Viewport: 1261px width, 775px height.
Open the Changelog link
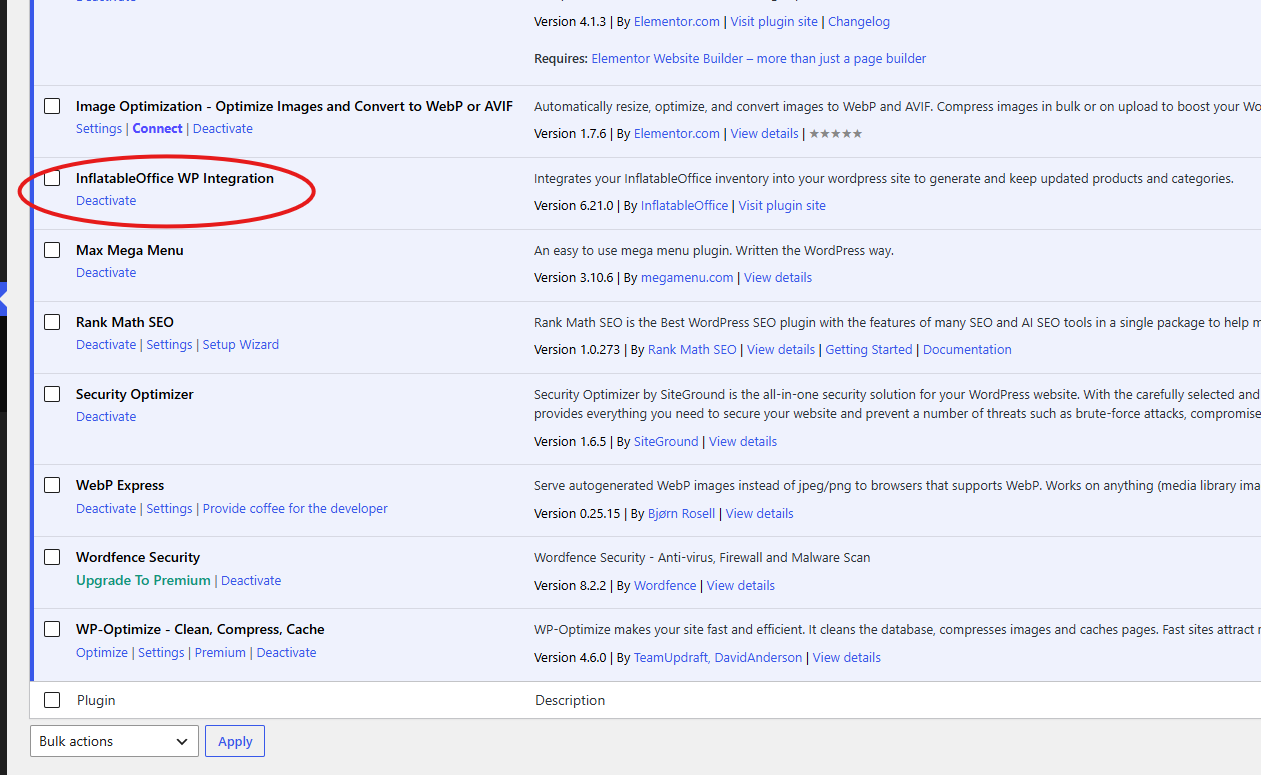pos(859,21)
